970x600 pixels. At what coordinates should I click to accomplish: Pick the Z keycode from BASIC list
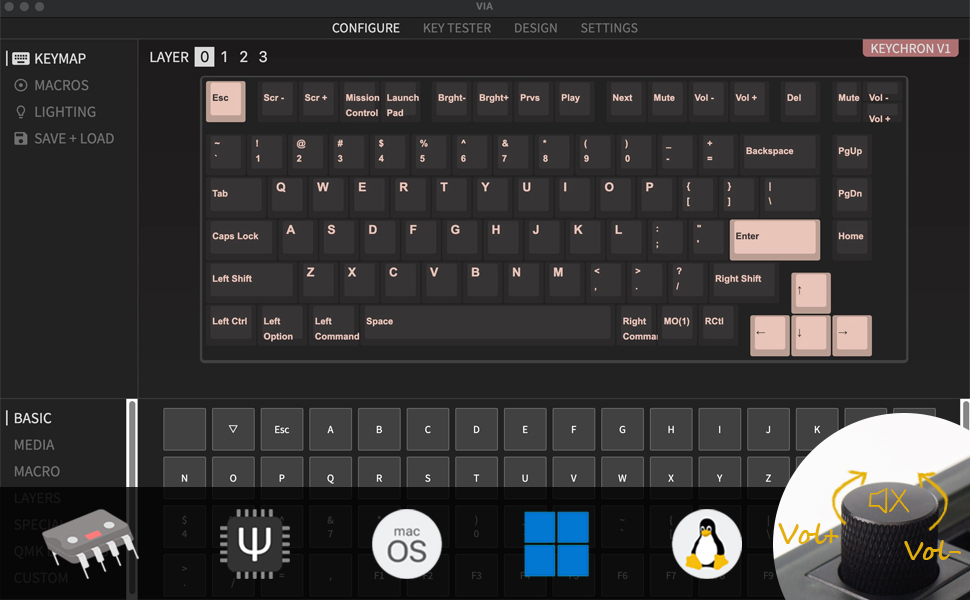click(x=768, y=478)
